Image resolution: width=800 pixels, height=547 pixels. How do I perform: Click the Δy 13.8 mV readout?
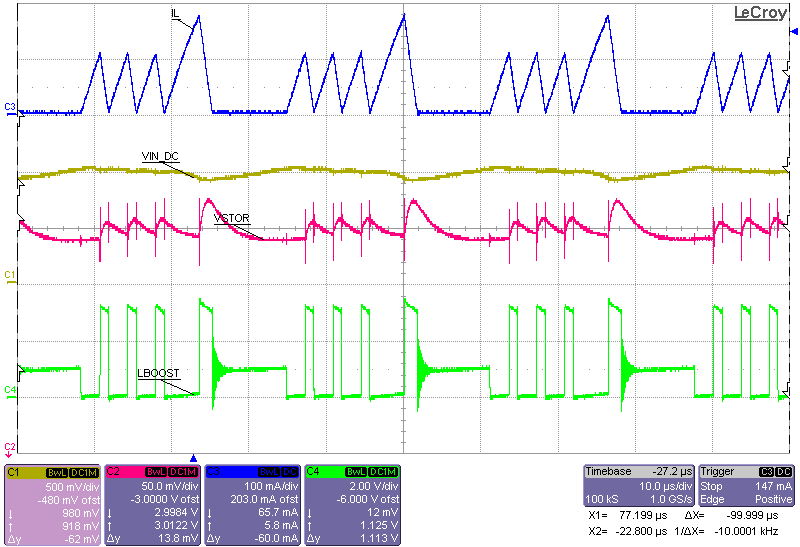(153, 539)
